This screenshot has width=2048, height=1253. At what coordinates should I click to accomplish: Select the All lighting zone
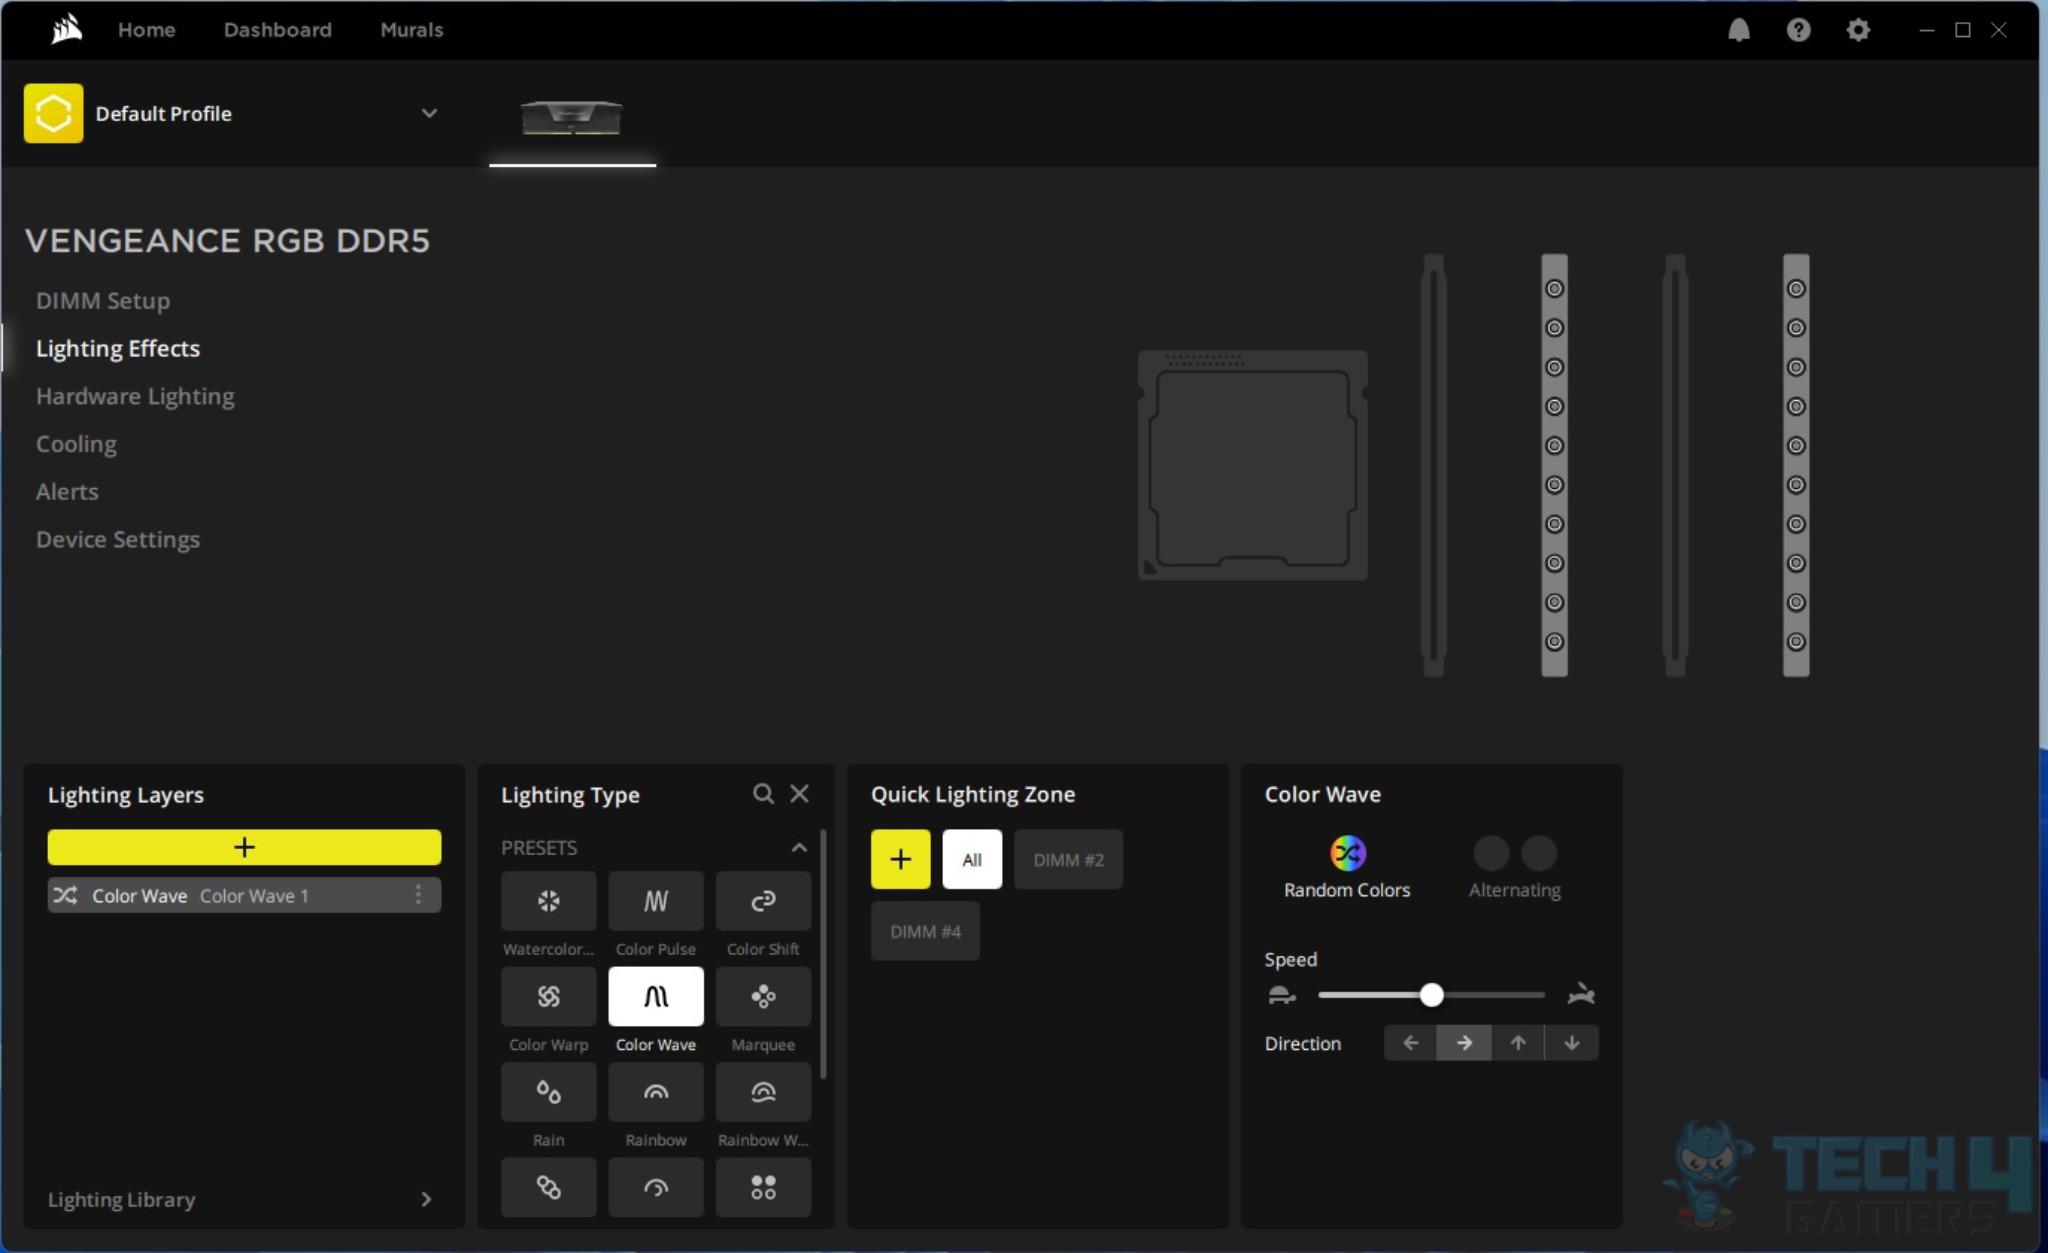click(972, 859)
